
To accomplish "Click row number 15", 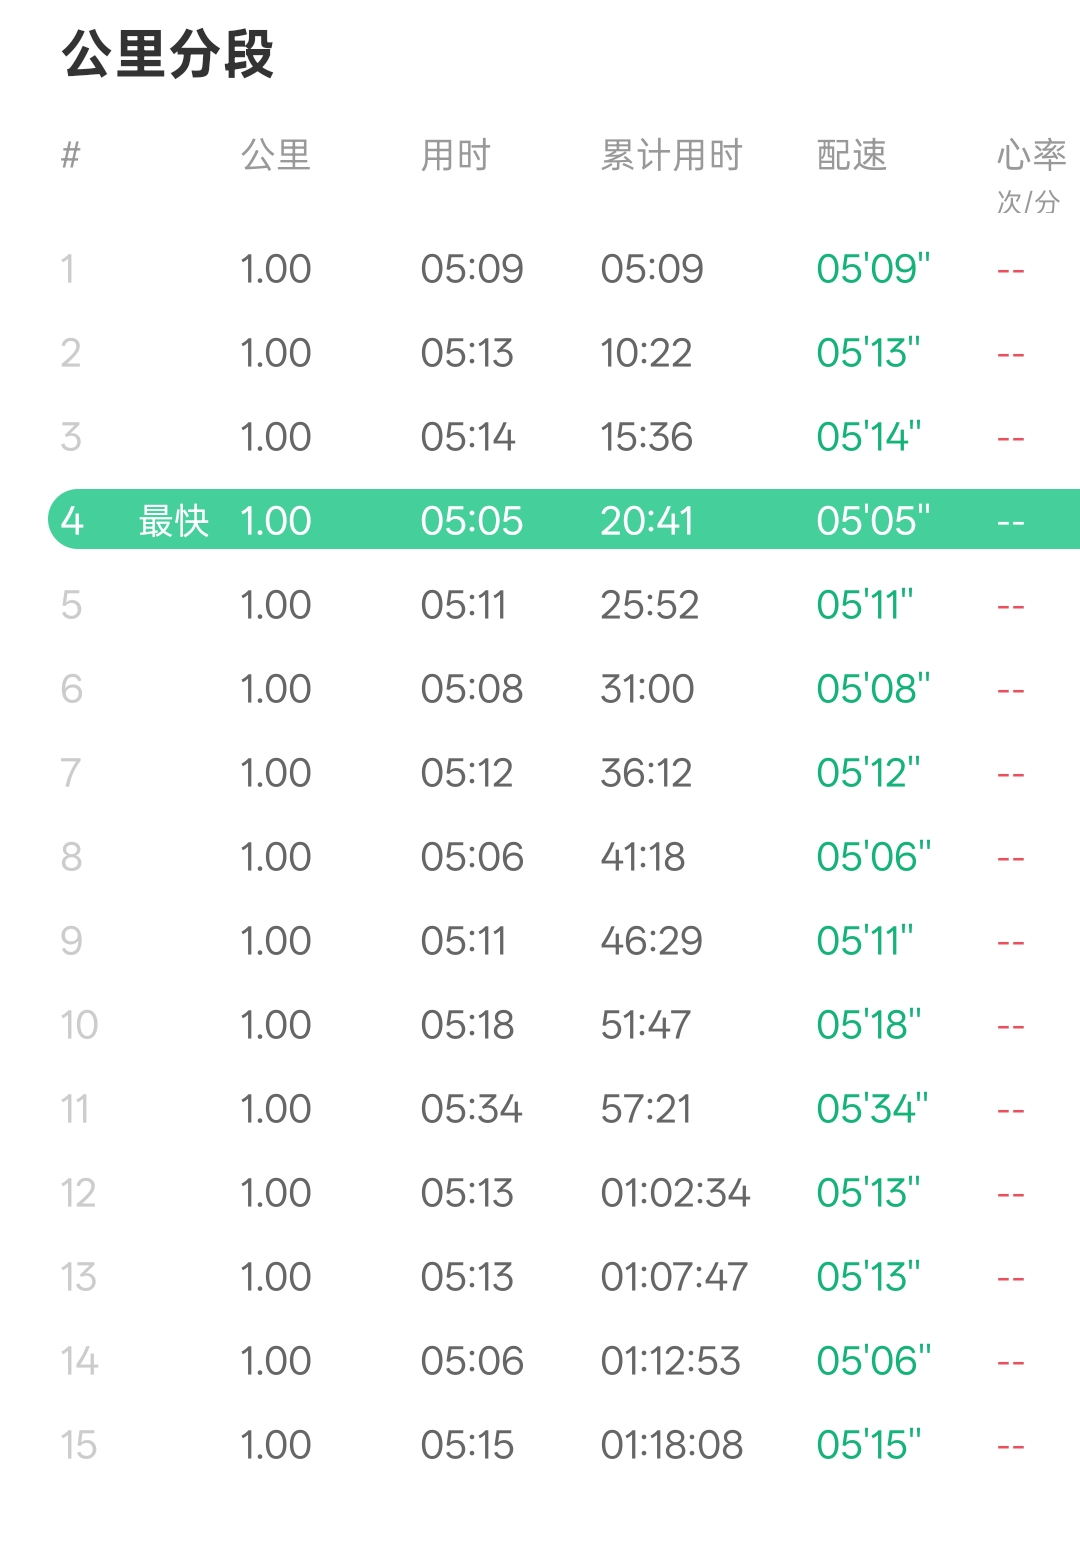I will click(78, 1445).
